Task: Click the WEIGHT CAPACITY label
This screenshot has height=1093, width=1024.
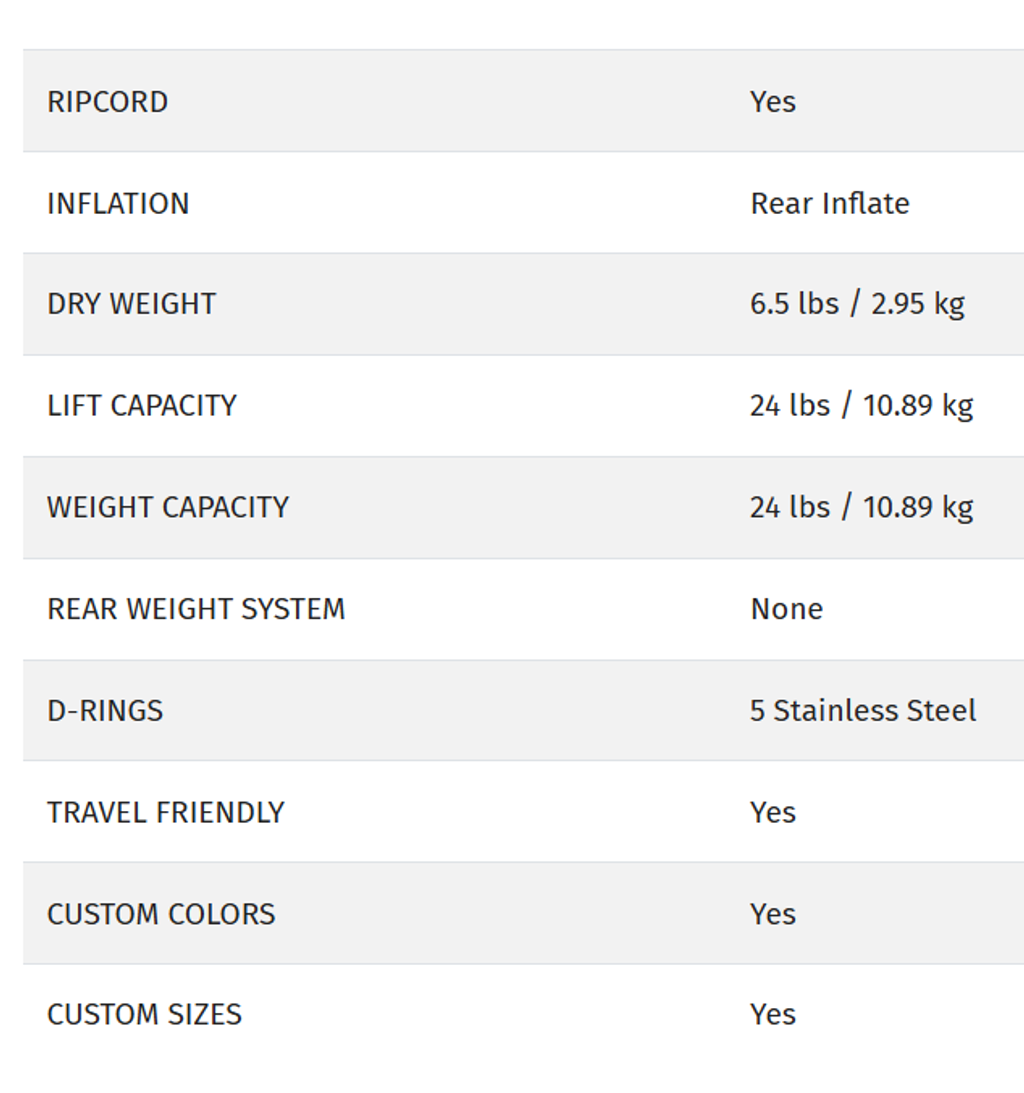Action: (168, 507)
